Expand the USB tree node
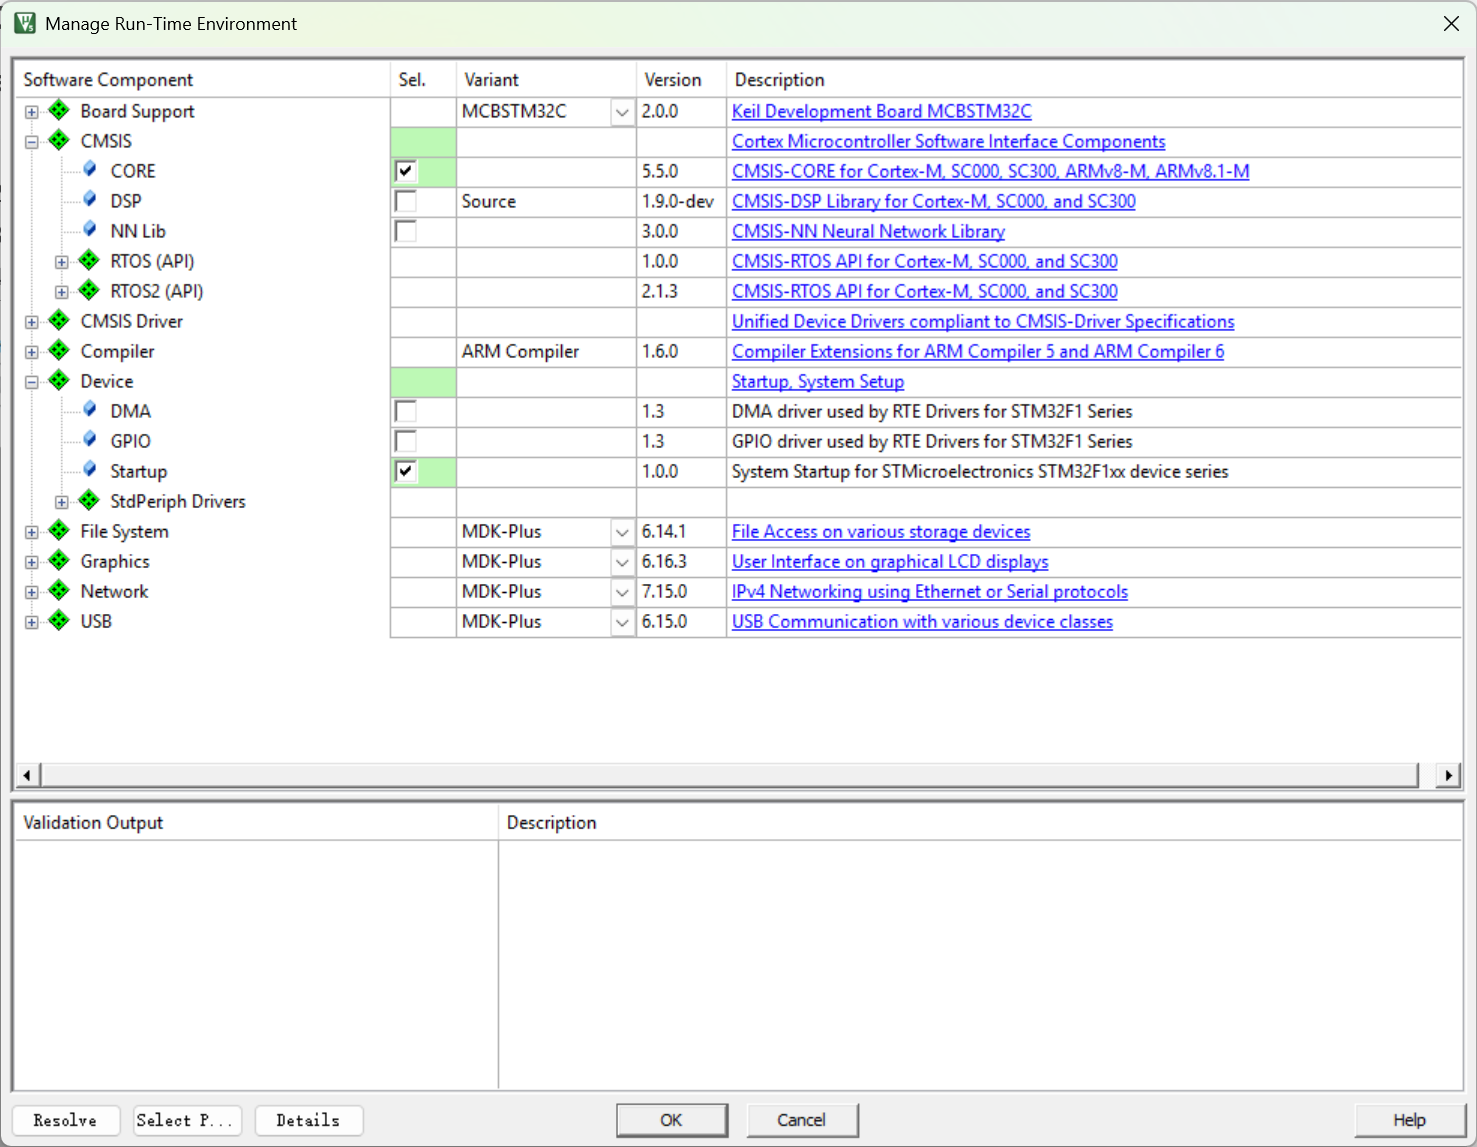1477x1147 pixels. [x=32, y=622]
